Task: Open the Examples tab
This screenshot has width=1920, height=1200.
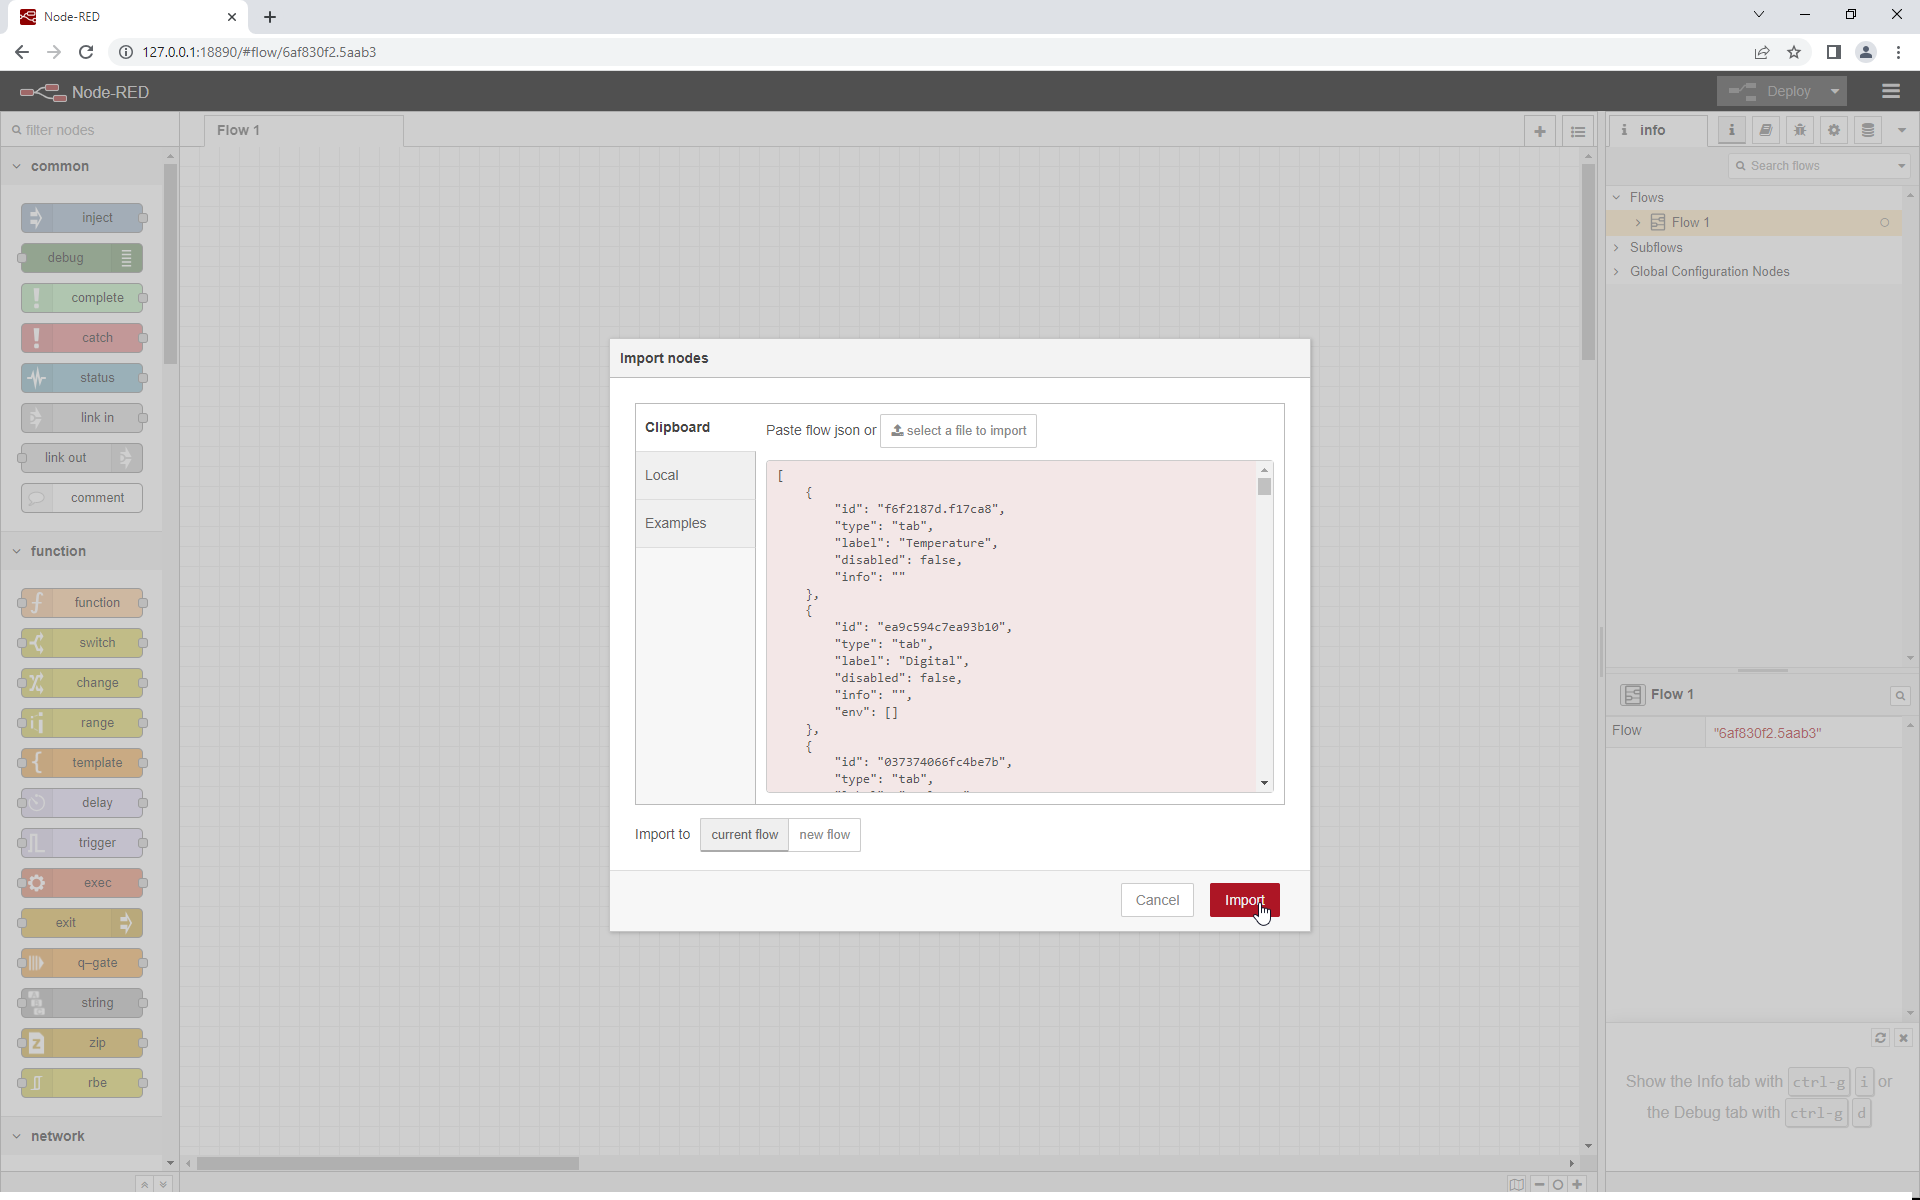Action: [695, 524]
